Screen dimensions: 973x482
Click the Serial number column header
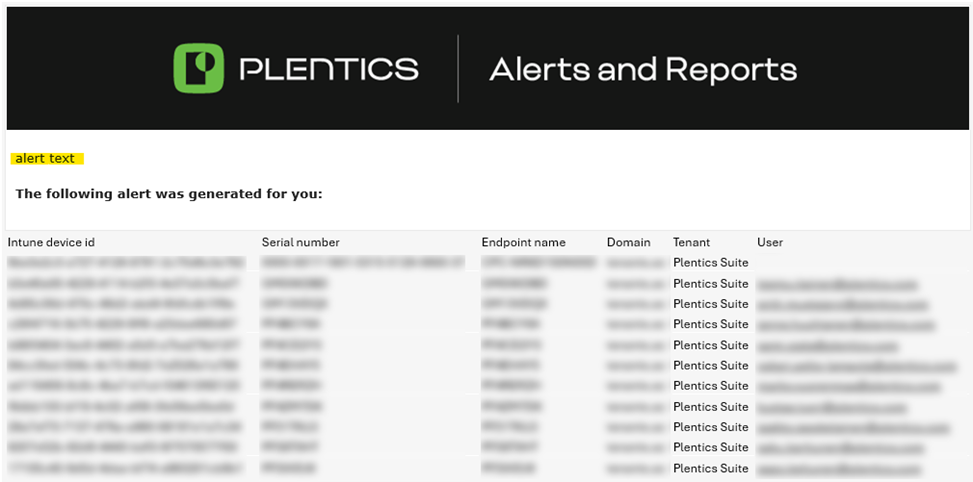(300, 242)
